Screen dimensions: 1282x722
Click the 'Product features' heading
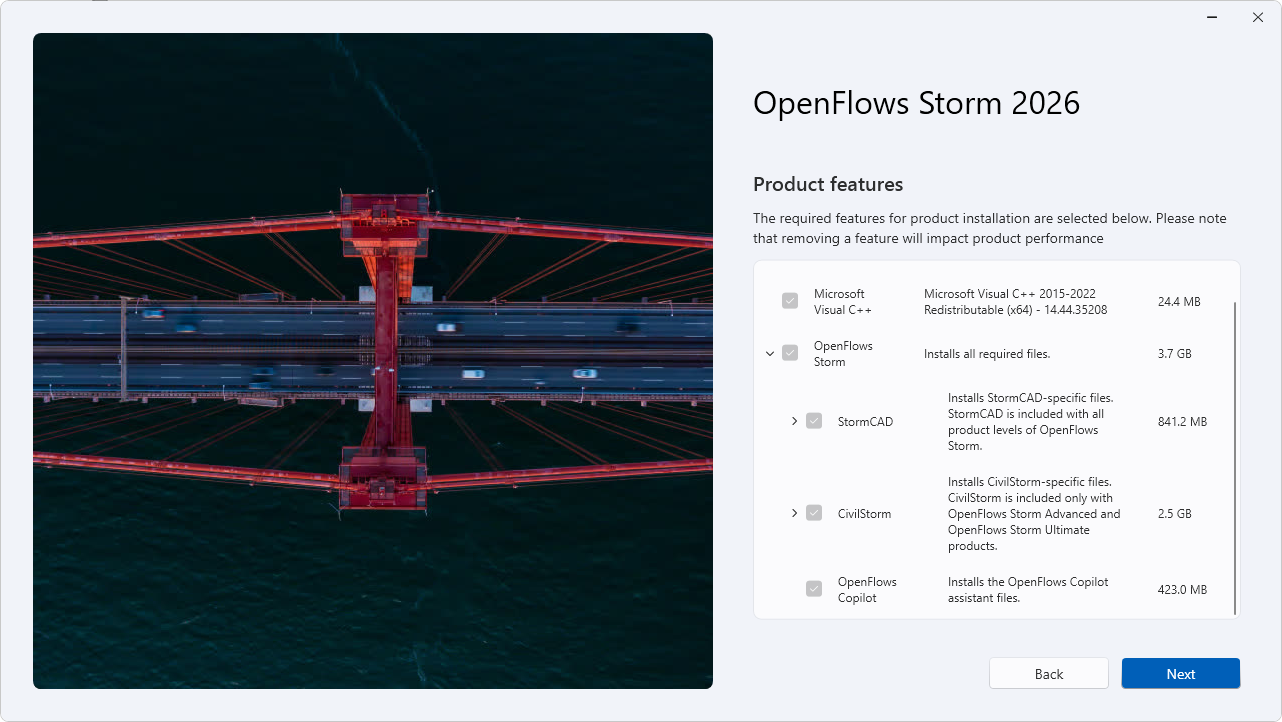pos(828,184)
